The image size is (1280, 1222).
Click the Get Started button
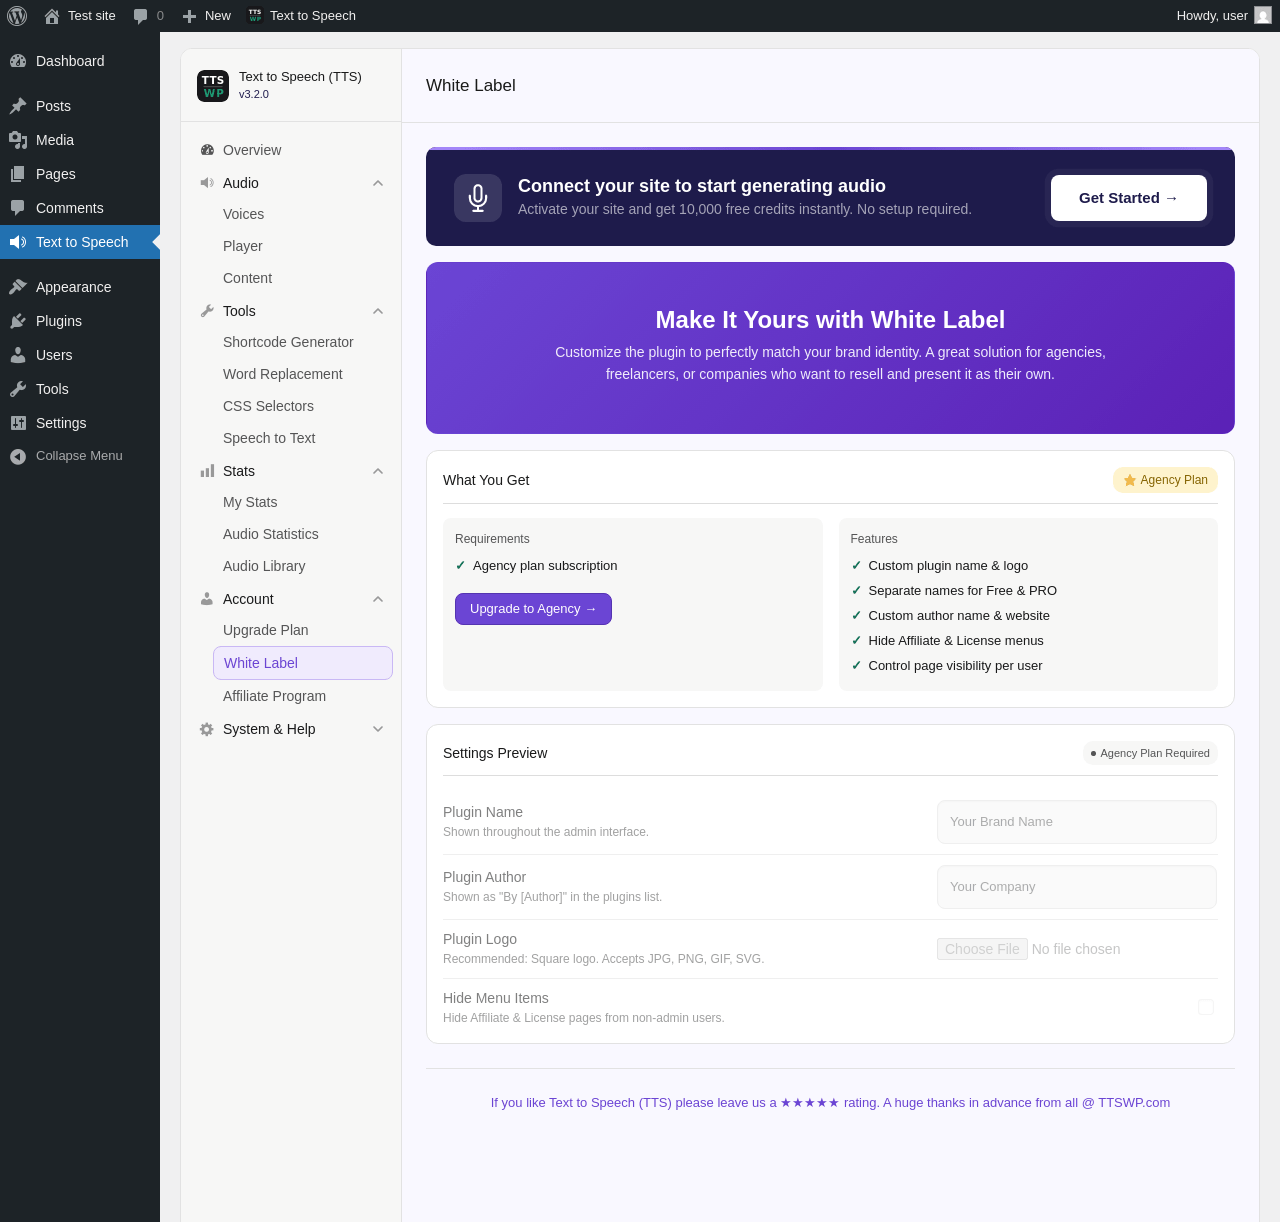(x=1129, y=198)
